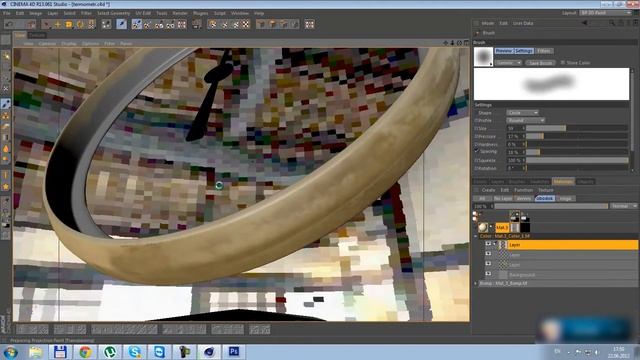This screenshot has width=640, height=360.
Task: Toggle the Hardness effector box
Action: [476, 144]
